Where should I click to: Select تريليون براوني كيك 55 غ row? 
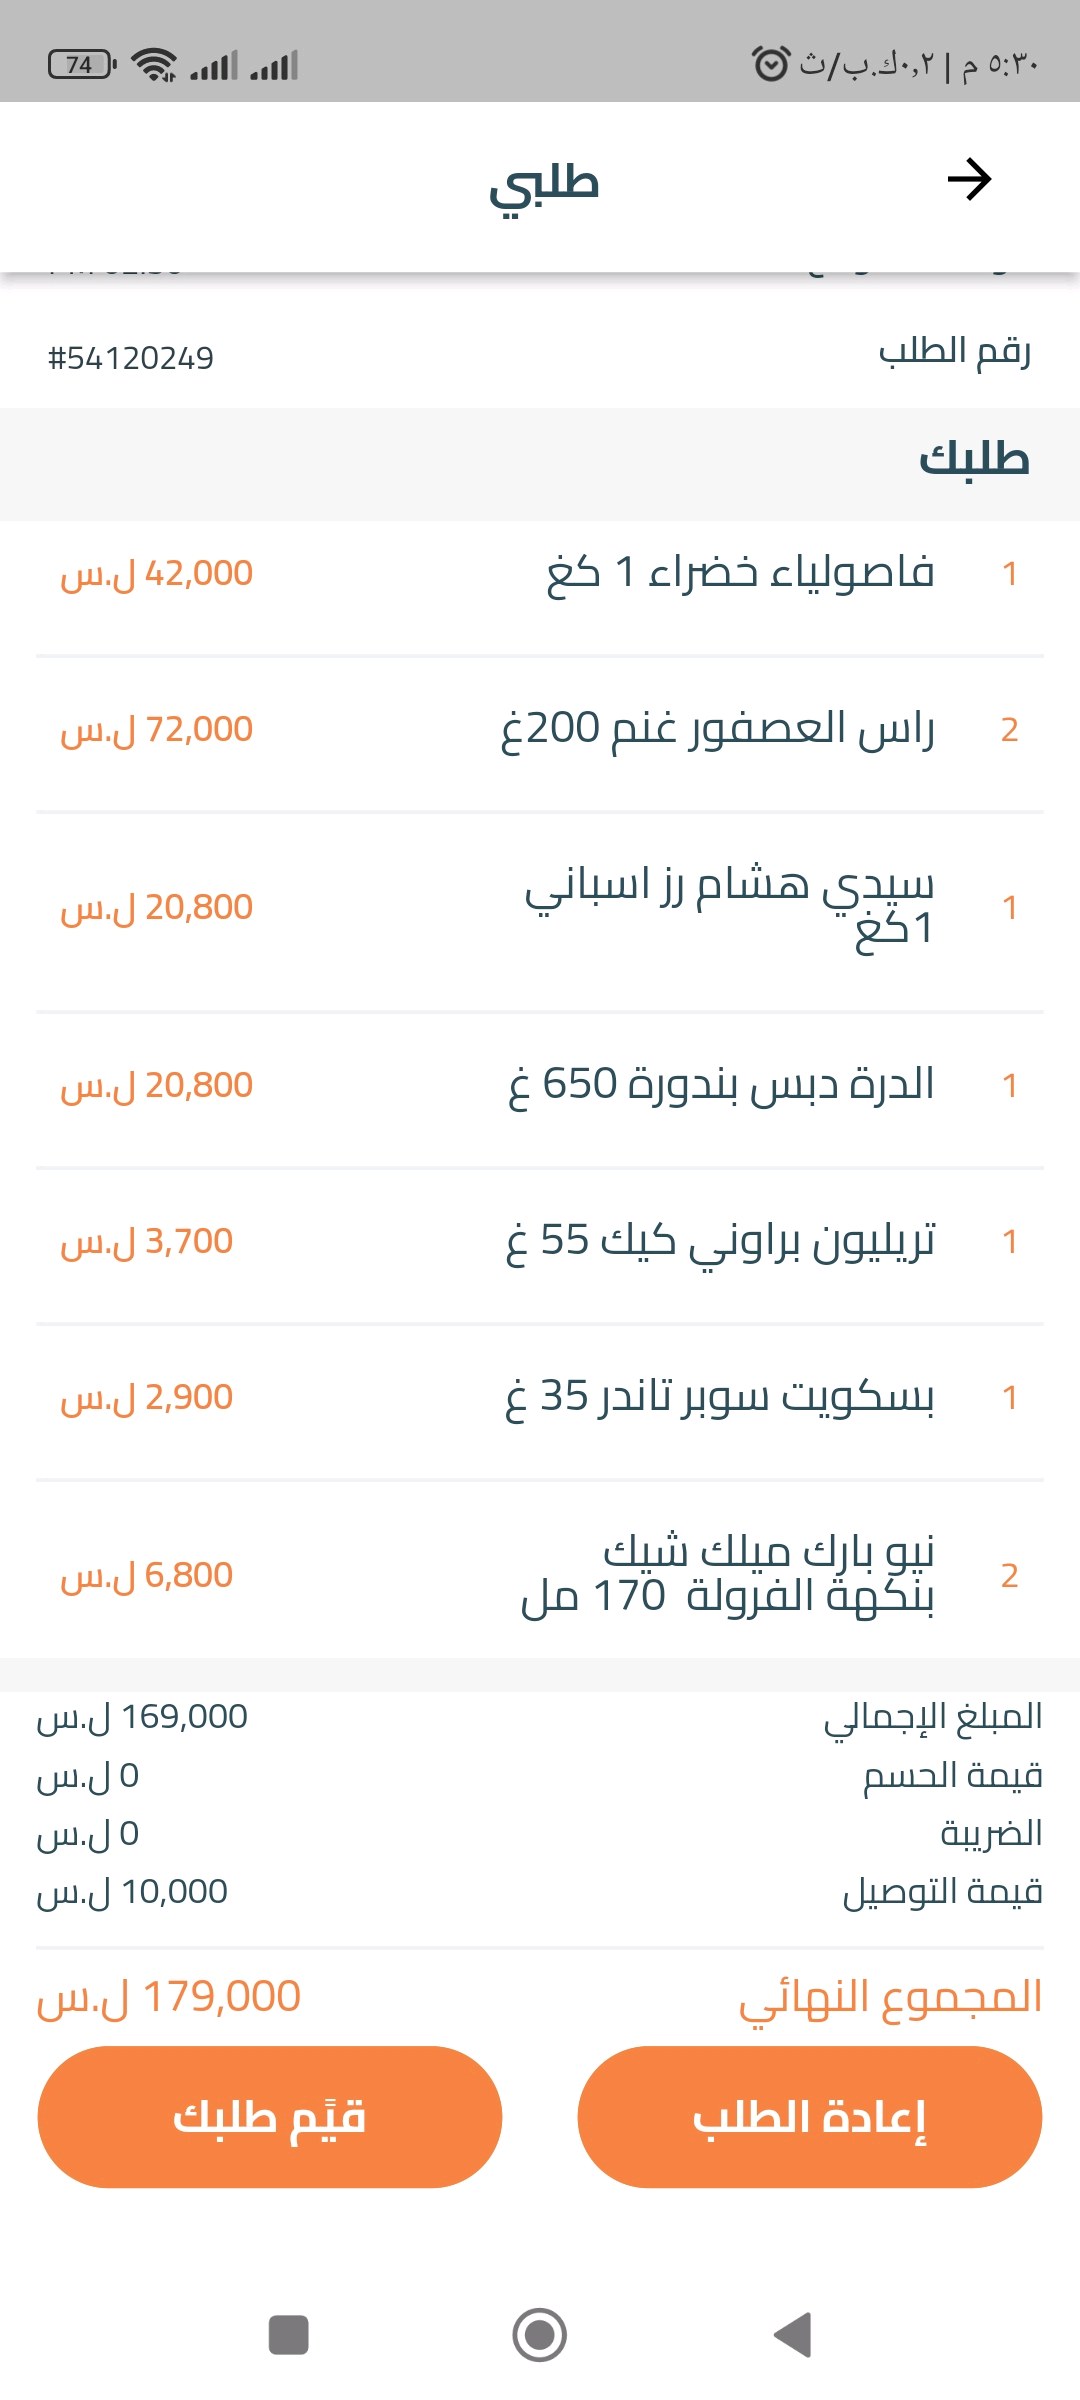tap(720, 1241)
